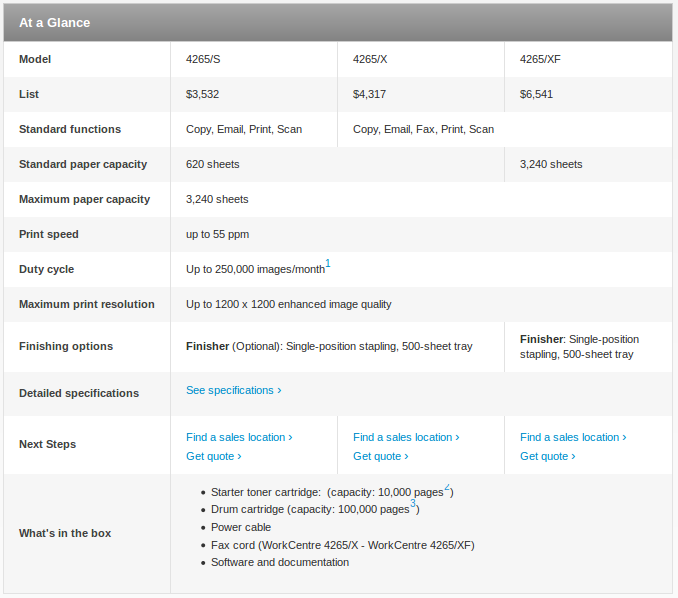Click the Maximum paper capacity label

(84, 199)
